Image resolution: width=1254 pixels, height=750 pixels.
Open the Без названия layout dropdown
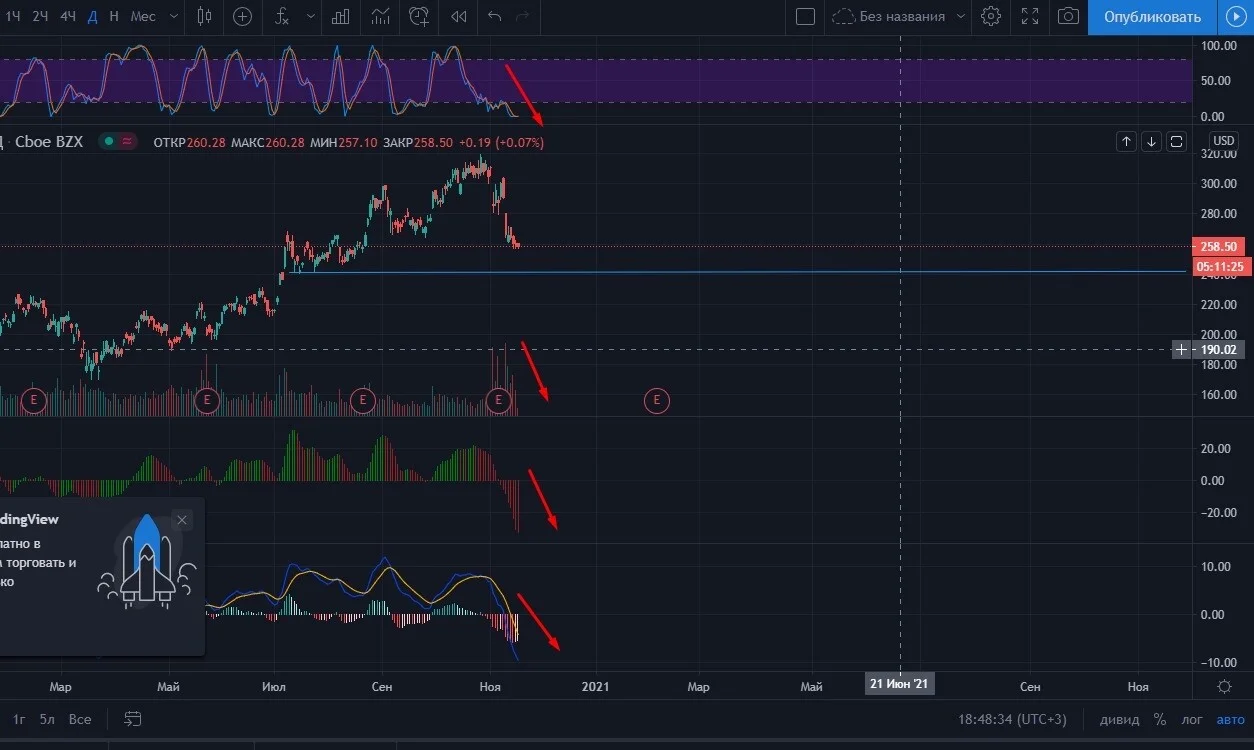coord(899,16)
